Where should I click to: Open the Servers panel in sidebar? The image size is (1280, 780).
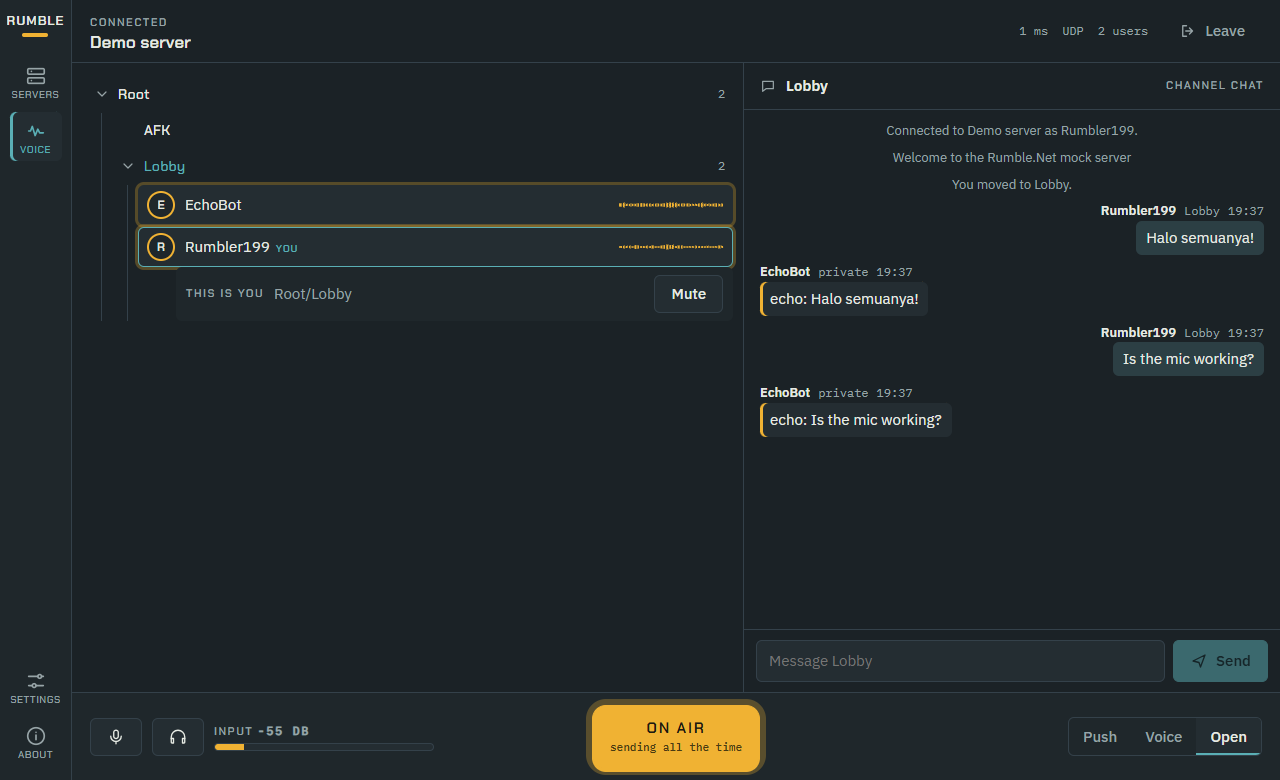click(x=35, y=83)
